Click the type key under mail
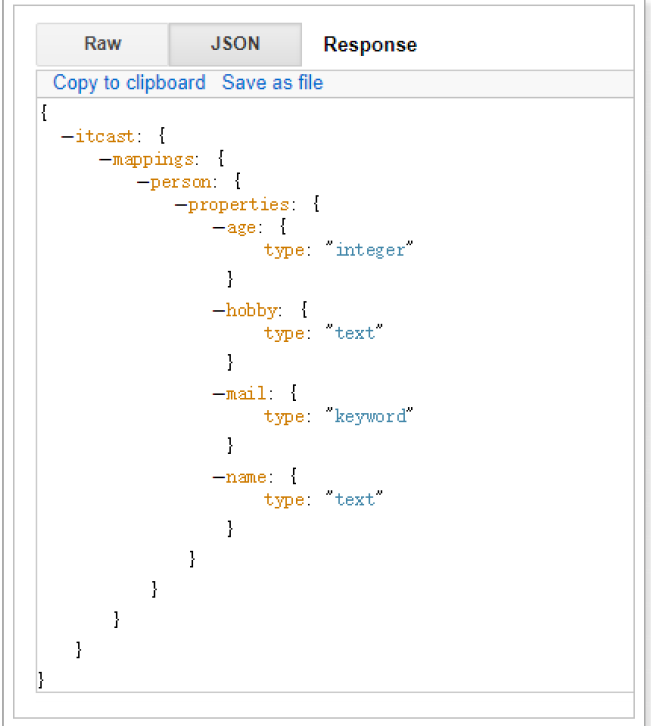The image size is (651, 726). pos(284,416)
